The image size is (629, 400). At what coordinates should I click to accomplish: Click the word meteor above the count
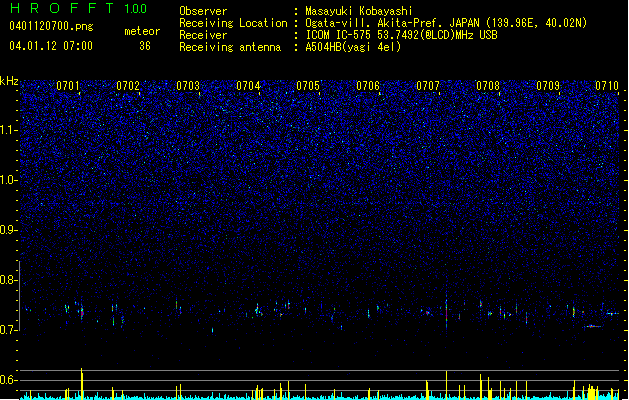coord(142,31)
